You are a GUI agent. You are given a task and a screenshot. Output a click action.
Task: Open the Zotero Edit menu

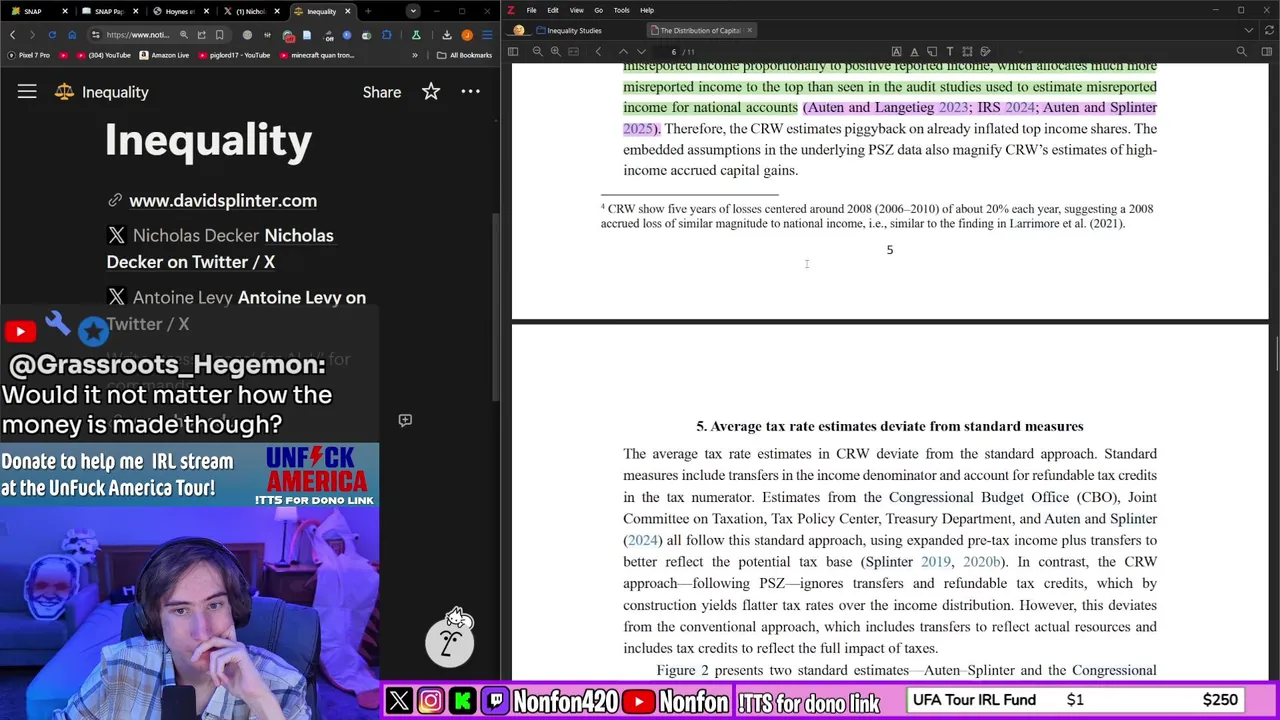point(553,10)
